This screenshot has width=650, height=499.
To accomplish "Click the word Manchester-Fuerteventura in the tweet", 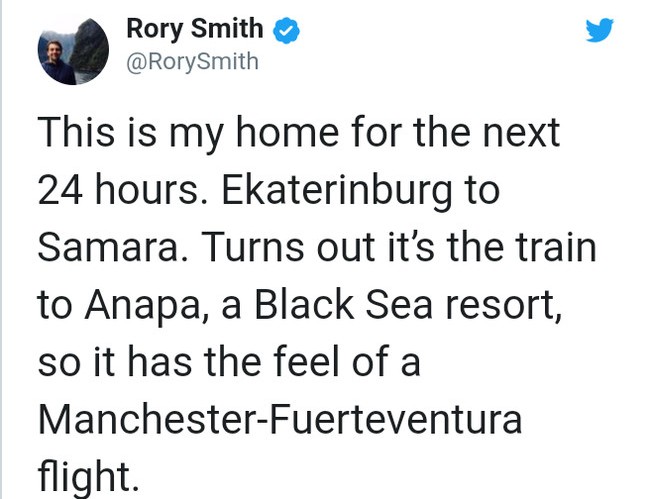I will click(279, 419).
